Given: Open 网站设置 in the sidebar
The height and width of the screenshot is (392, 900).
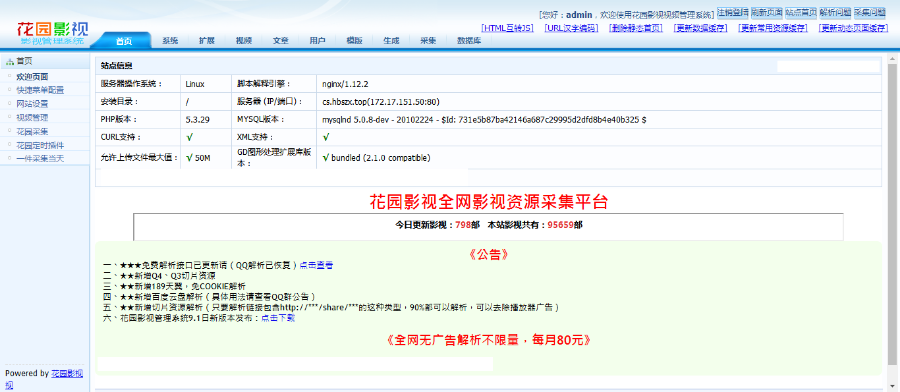Looking at the screenshot, I should (32, 104).
